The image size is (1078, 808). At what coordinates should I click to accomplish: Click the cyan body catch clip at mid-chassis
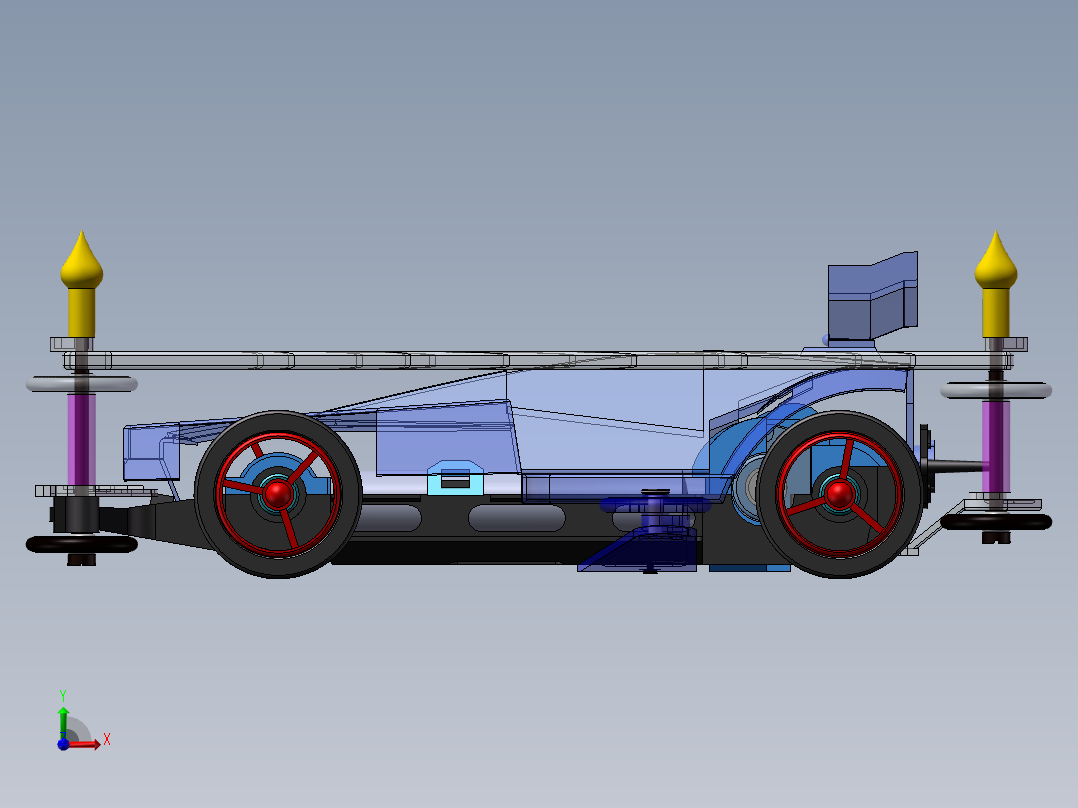(x=455, y=477)
